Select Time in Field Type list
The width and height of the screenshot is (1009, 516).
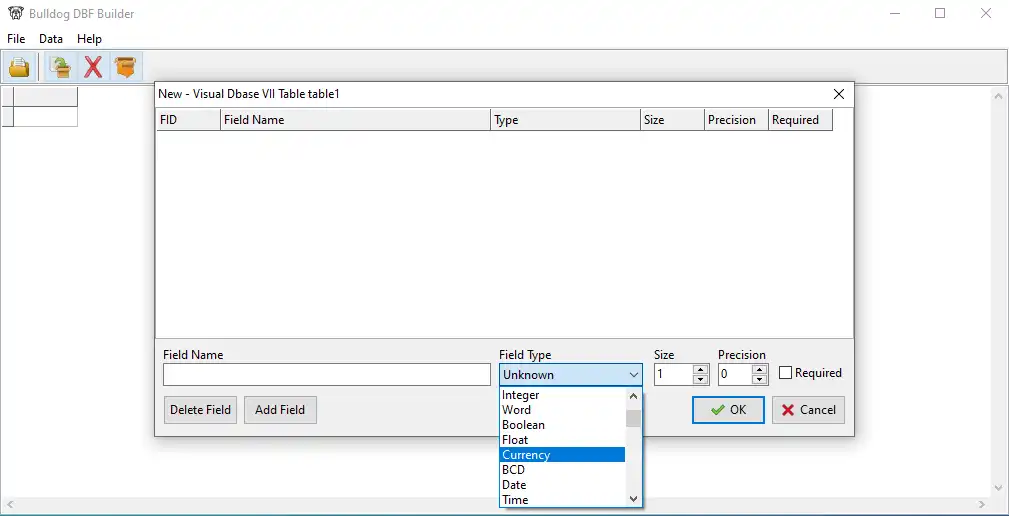click(563, 499)
